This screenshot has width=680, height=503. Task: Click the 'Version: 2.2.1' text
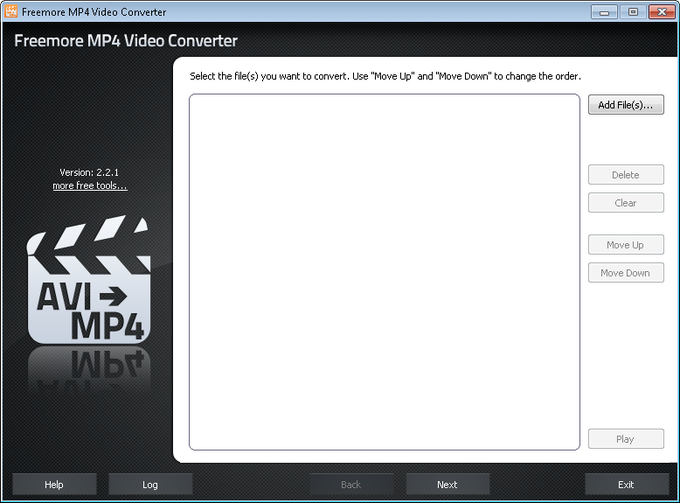pos(89,173)
